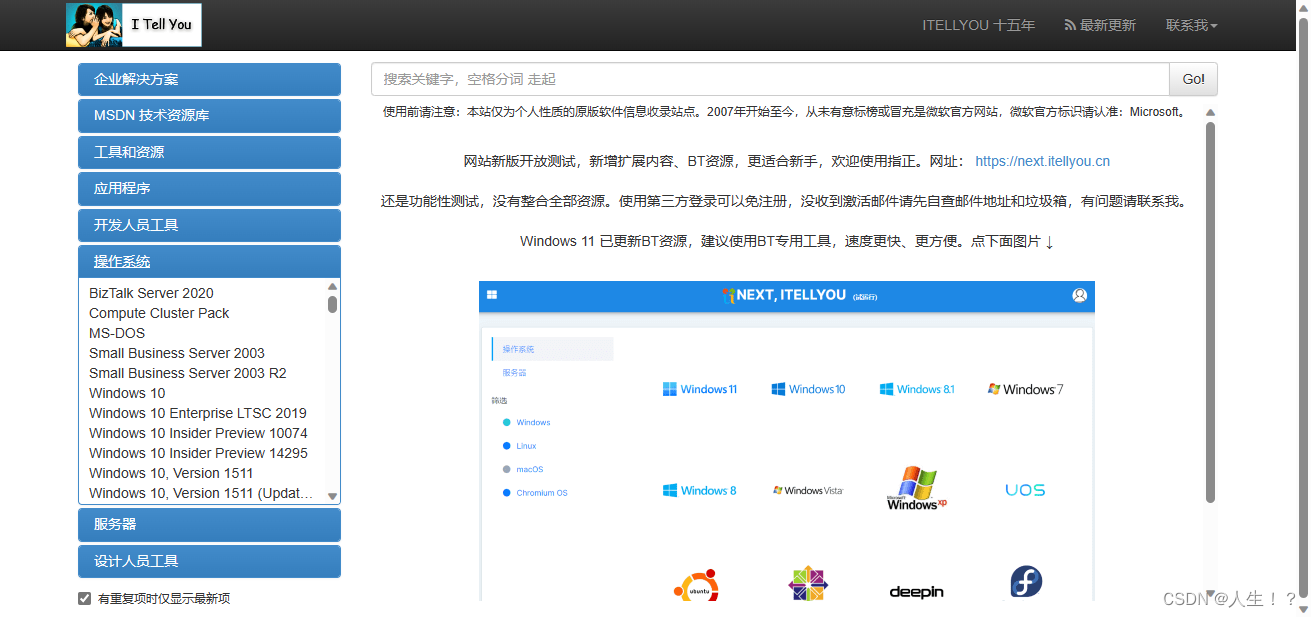Click the OS list scrollbar thumb

(x=333, y=304)
